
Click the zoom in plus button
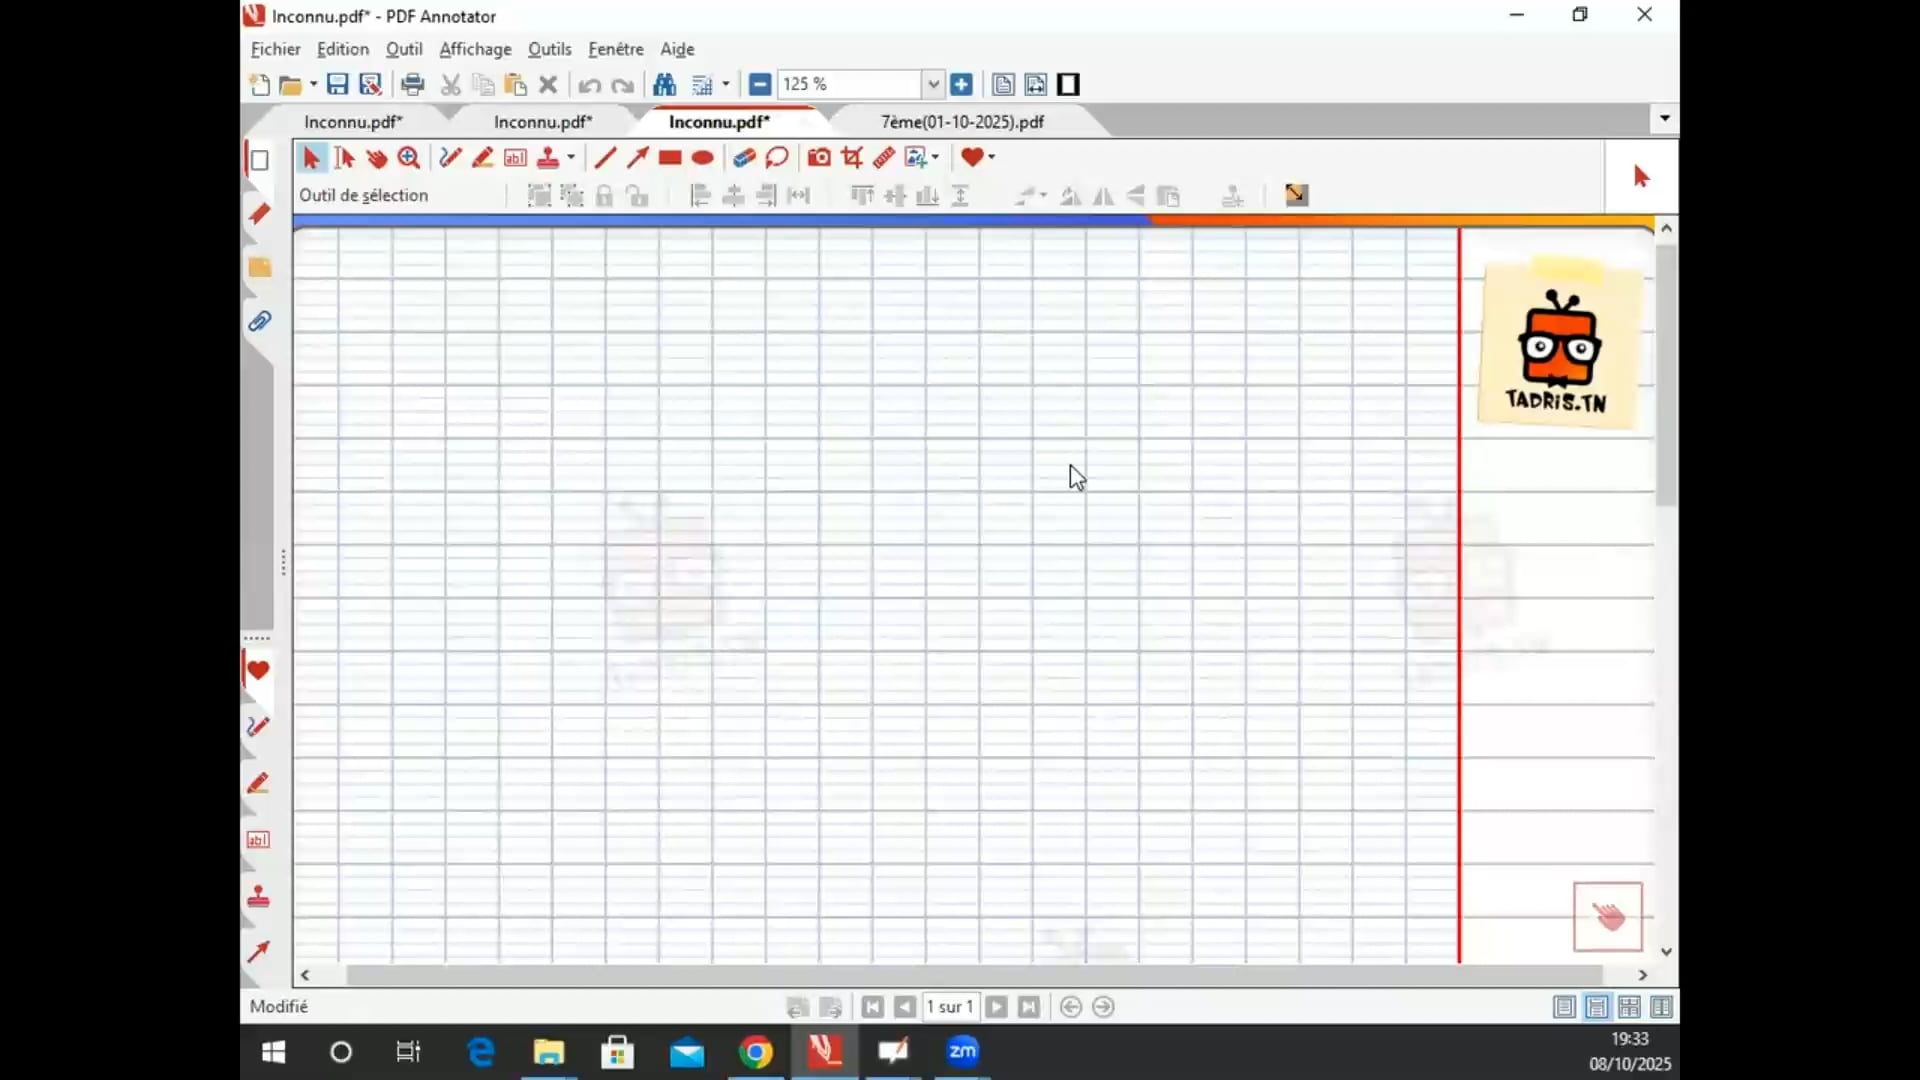[961, 85]
